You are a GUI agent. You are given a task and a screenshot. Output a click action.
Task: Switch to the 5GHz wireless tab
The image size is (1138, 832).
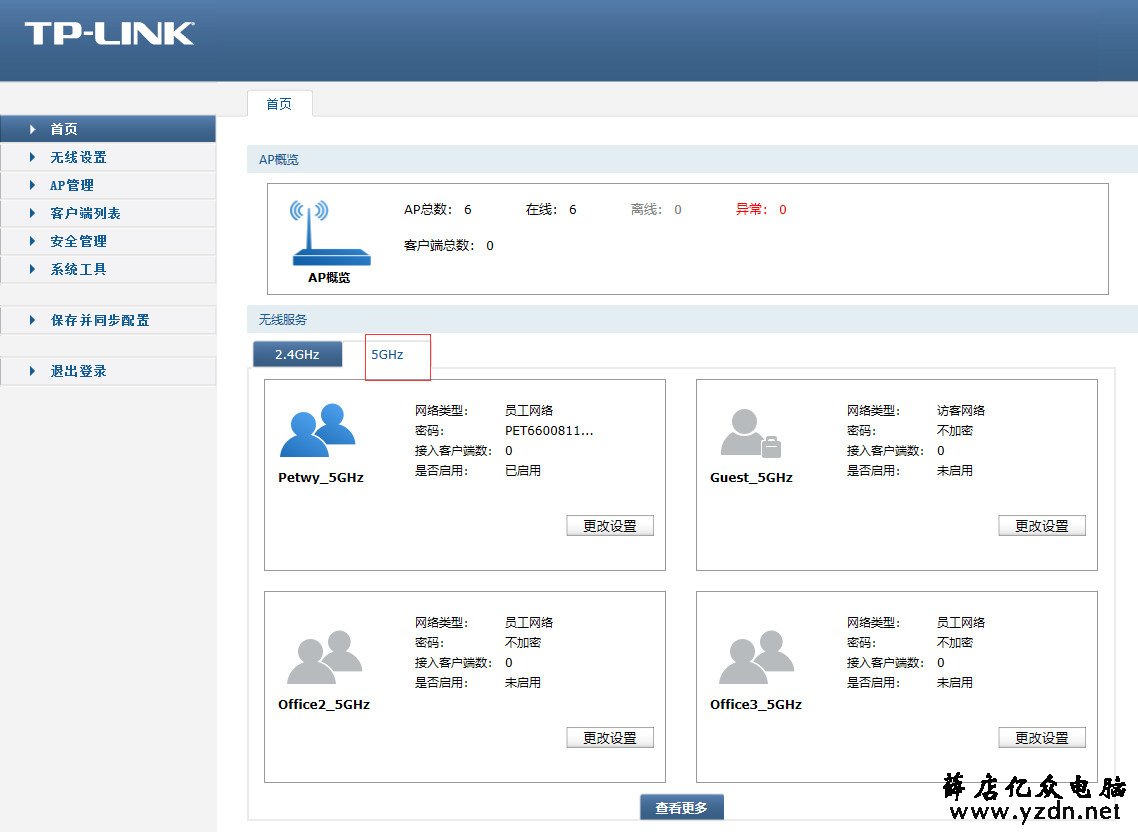(x=388, y=354)
